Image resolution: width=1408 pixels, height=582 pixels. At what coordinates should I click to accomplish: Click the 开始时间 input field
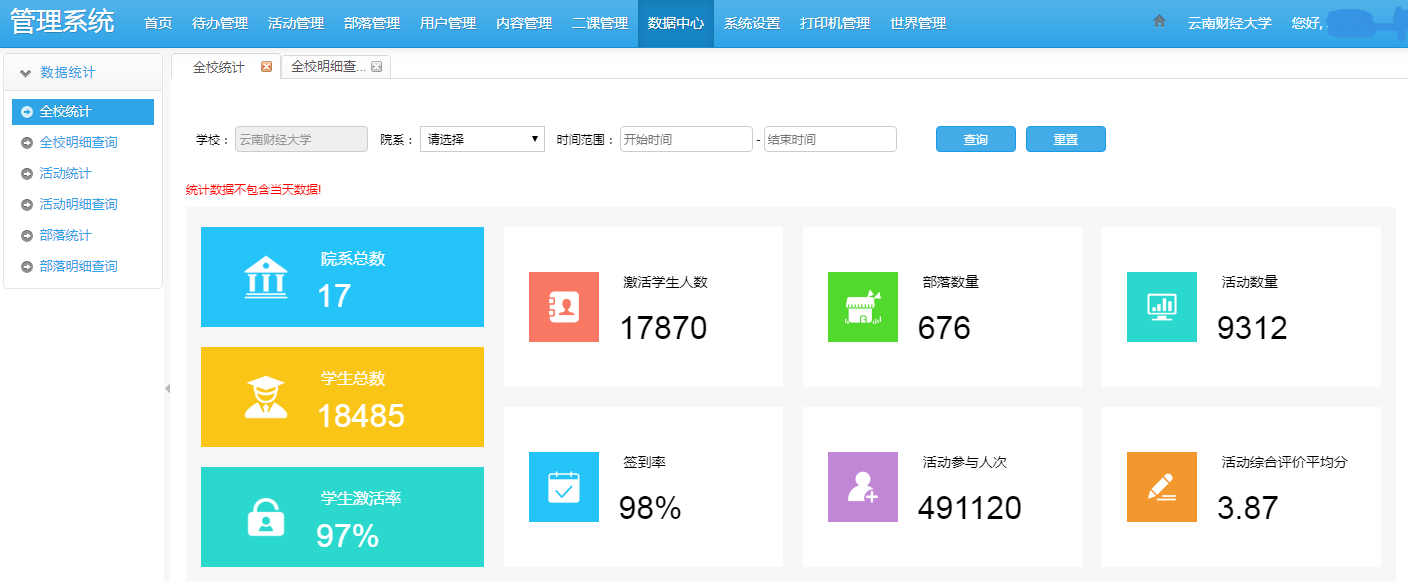685,139
